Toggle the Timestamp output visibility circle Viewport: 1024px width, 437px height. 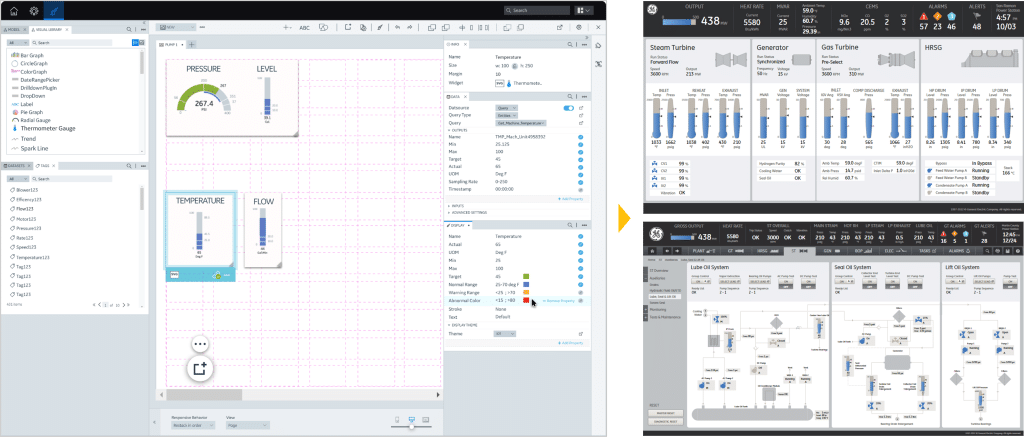click(x=580, y=188)
